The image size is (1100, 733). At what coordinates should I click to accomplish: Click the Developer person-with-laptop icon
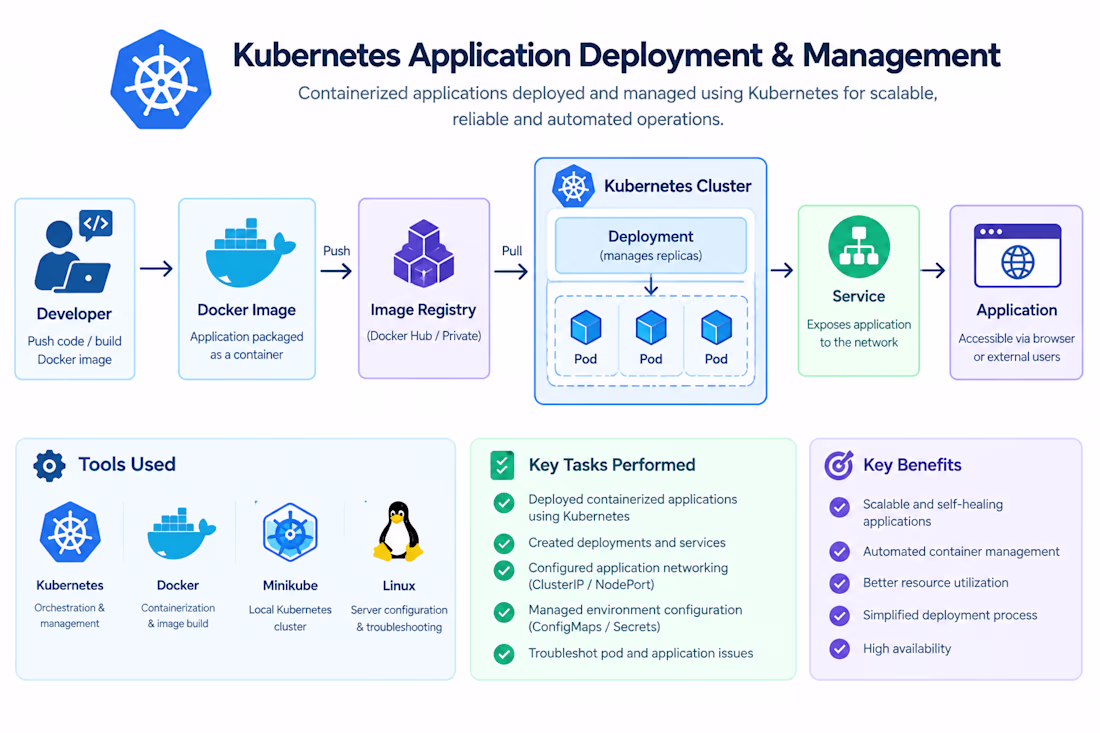[74, 251]
